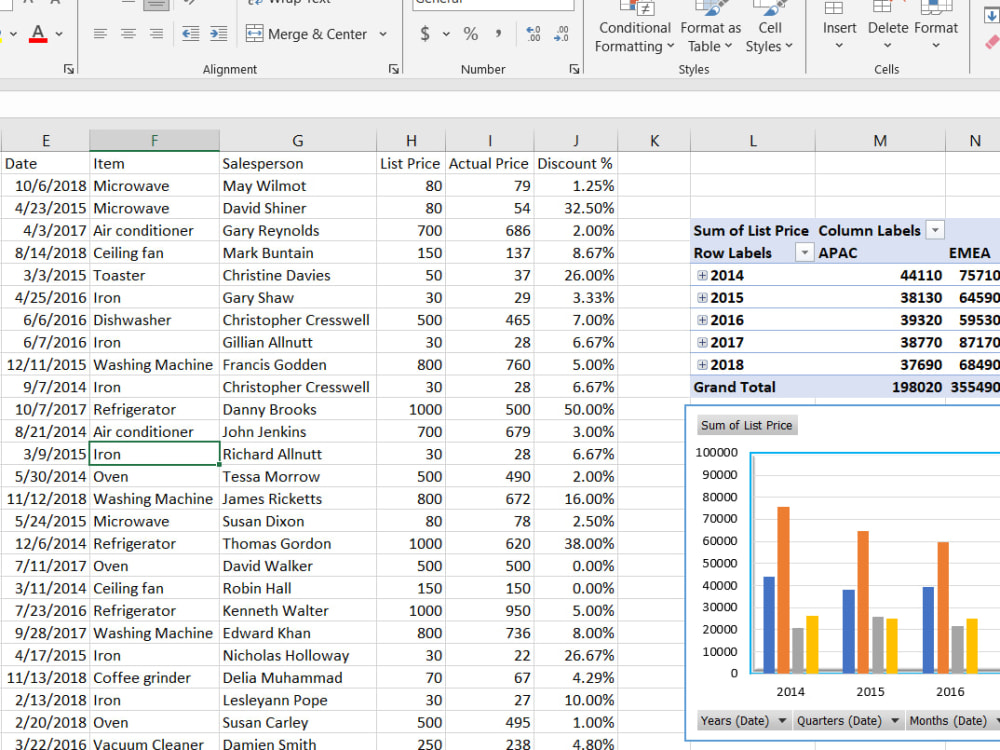Select the cell containing Christine Davies
The height and width of the screenshot is (750, 1000).
(x=298, y=276)
